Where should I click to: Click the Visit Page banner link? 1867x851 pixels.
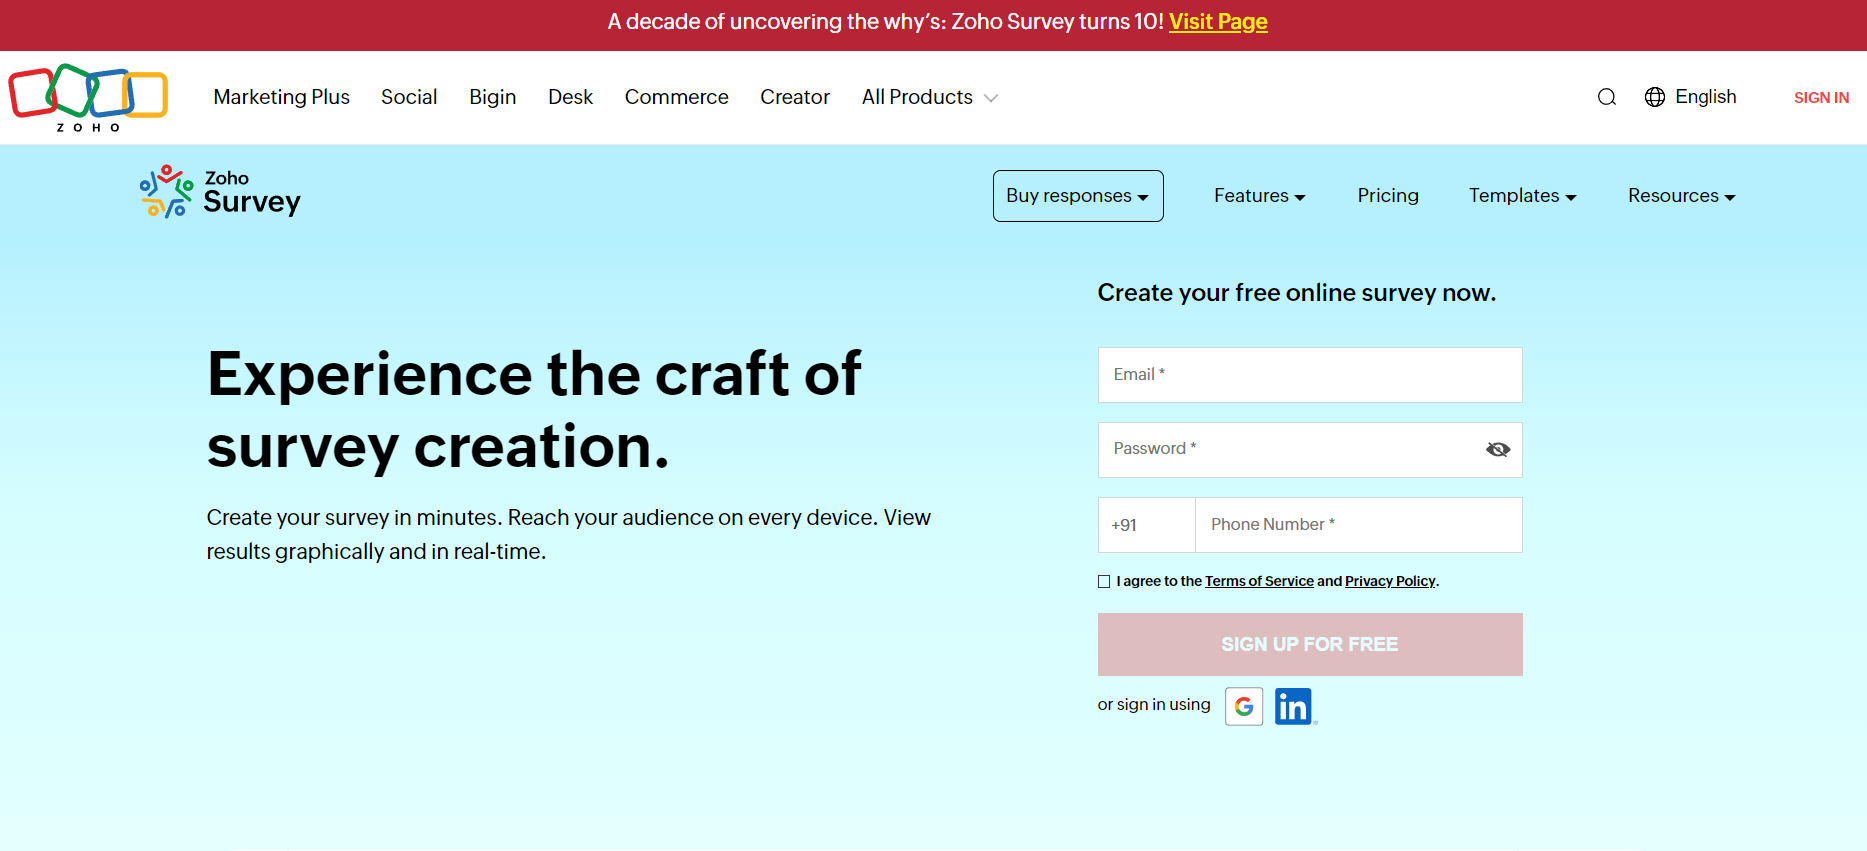pos(1217,22)
